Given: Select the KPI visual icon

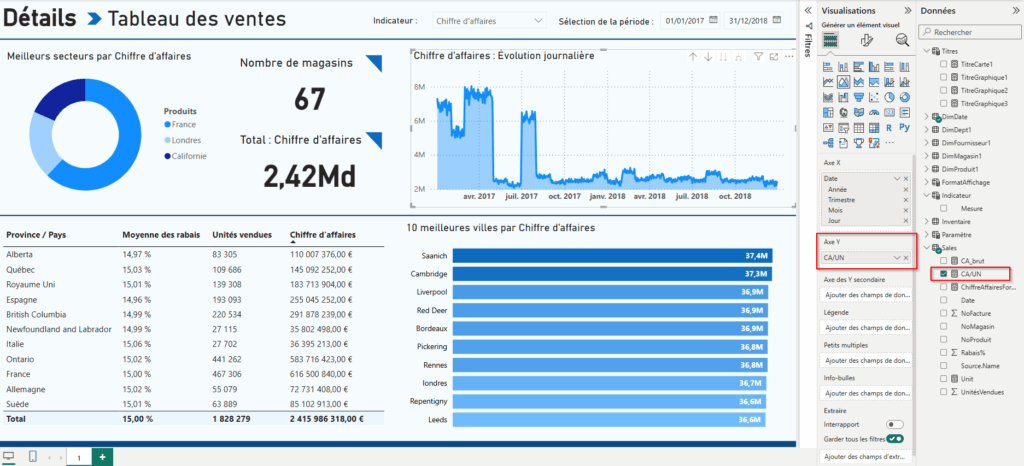Looking at the screenshot, I should (828, 127).
